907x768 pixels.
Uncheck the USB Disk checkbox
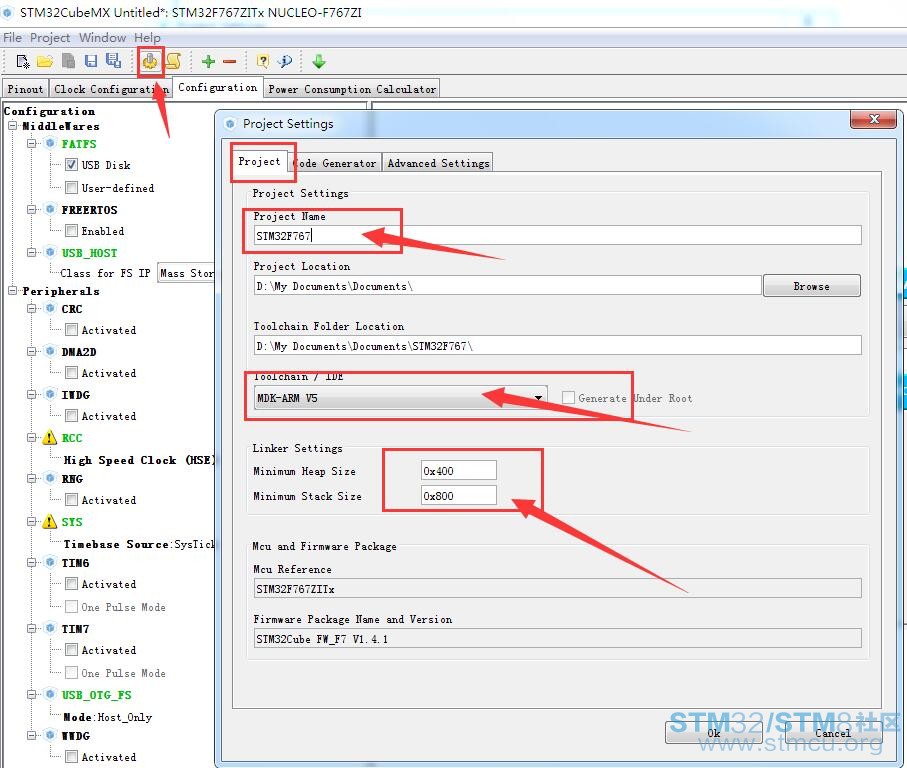point(71,165)
